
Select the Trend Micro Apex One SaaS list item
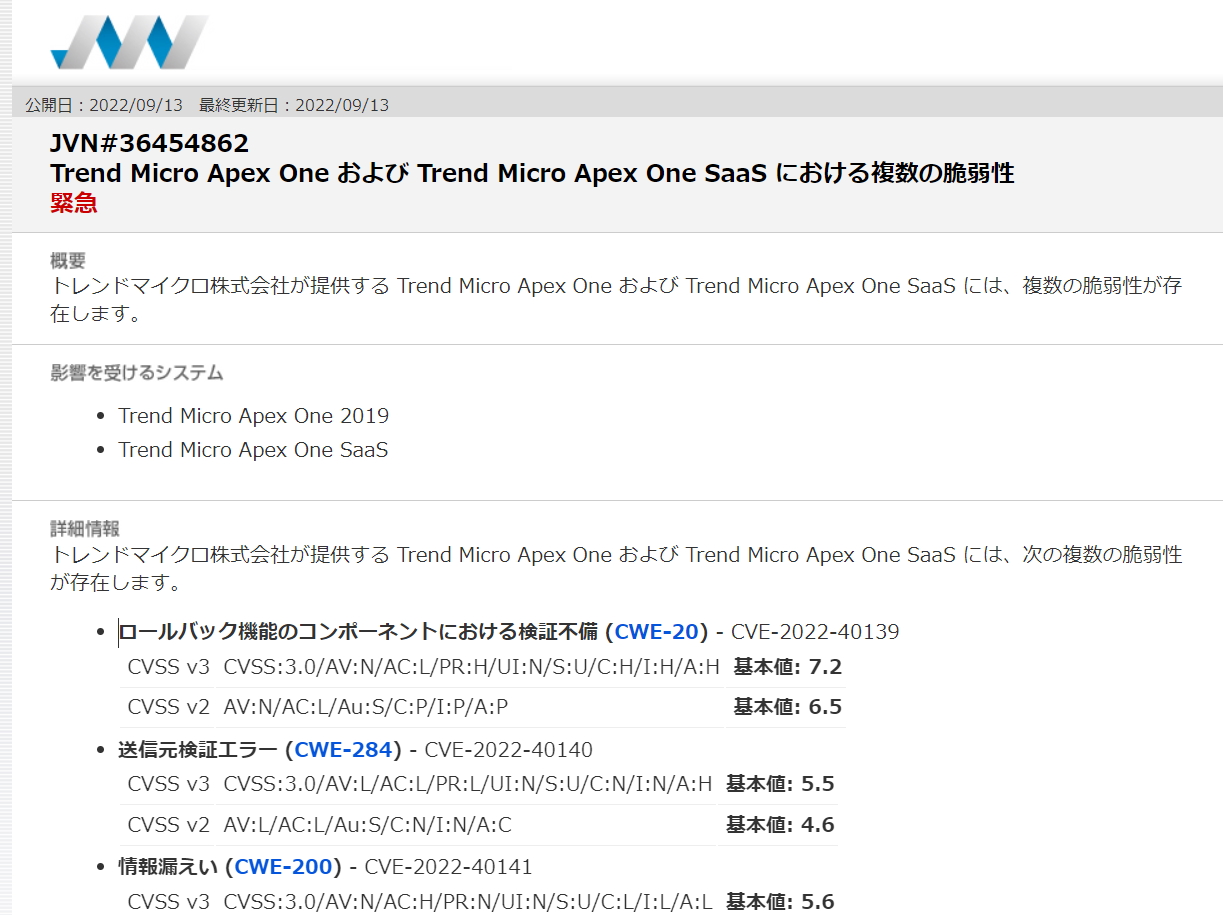point(253,450)
